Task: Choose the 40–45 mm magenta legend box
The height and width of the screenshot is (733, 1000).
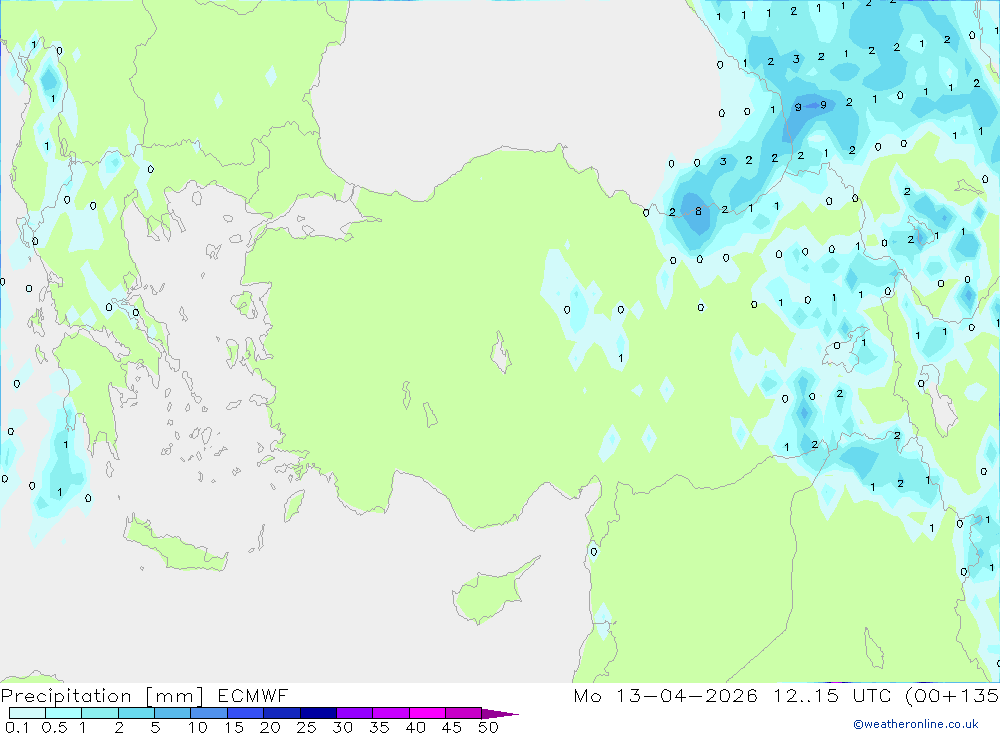Action: [x=427, y=713]
